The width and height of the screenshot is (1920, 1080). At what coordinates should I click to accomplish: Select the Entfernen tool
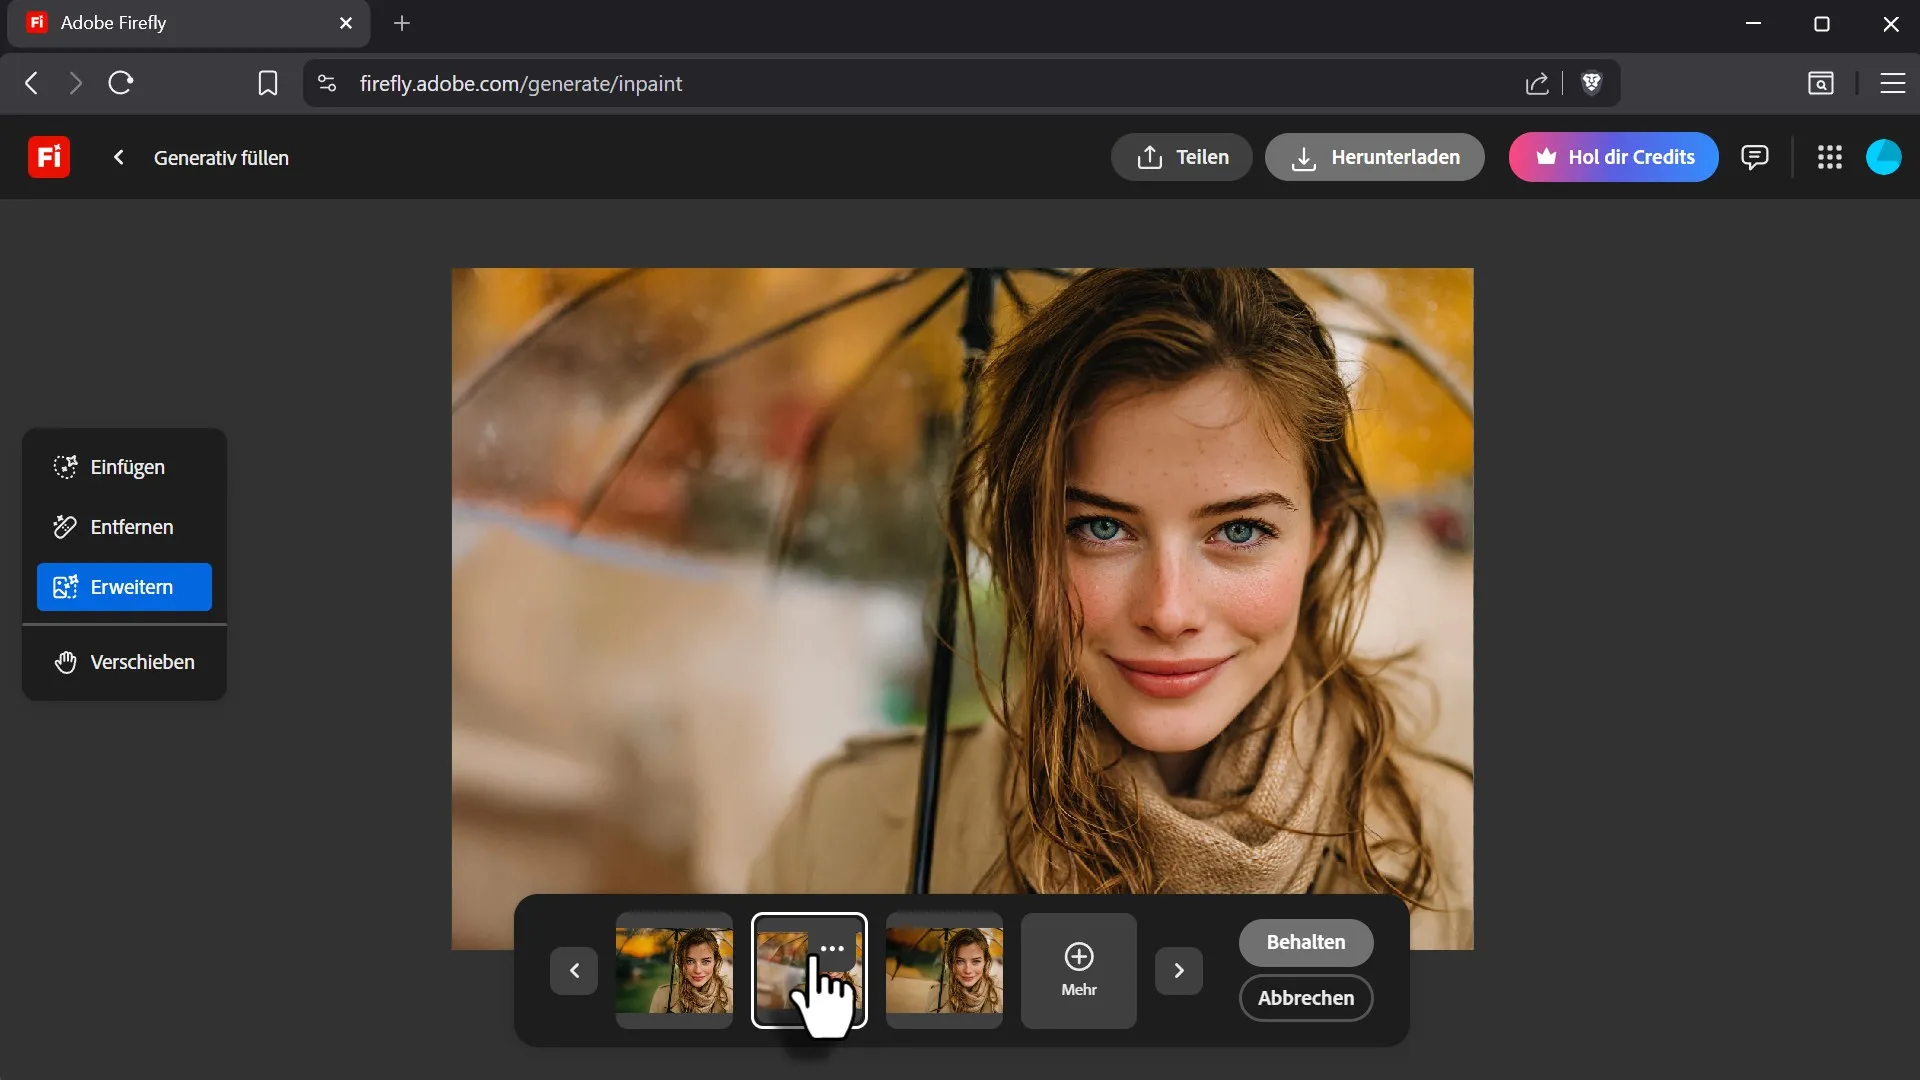click(x=124, y=527)
